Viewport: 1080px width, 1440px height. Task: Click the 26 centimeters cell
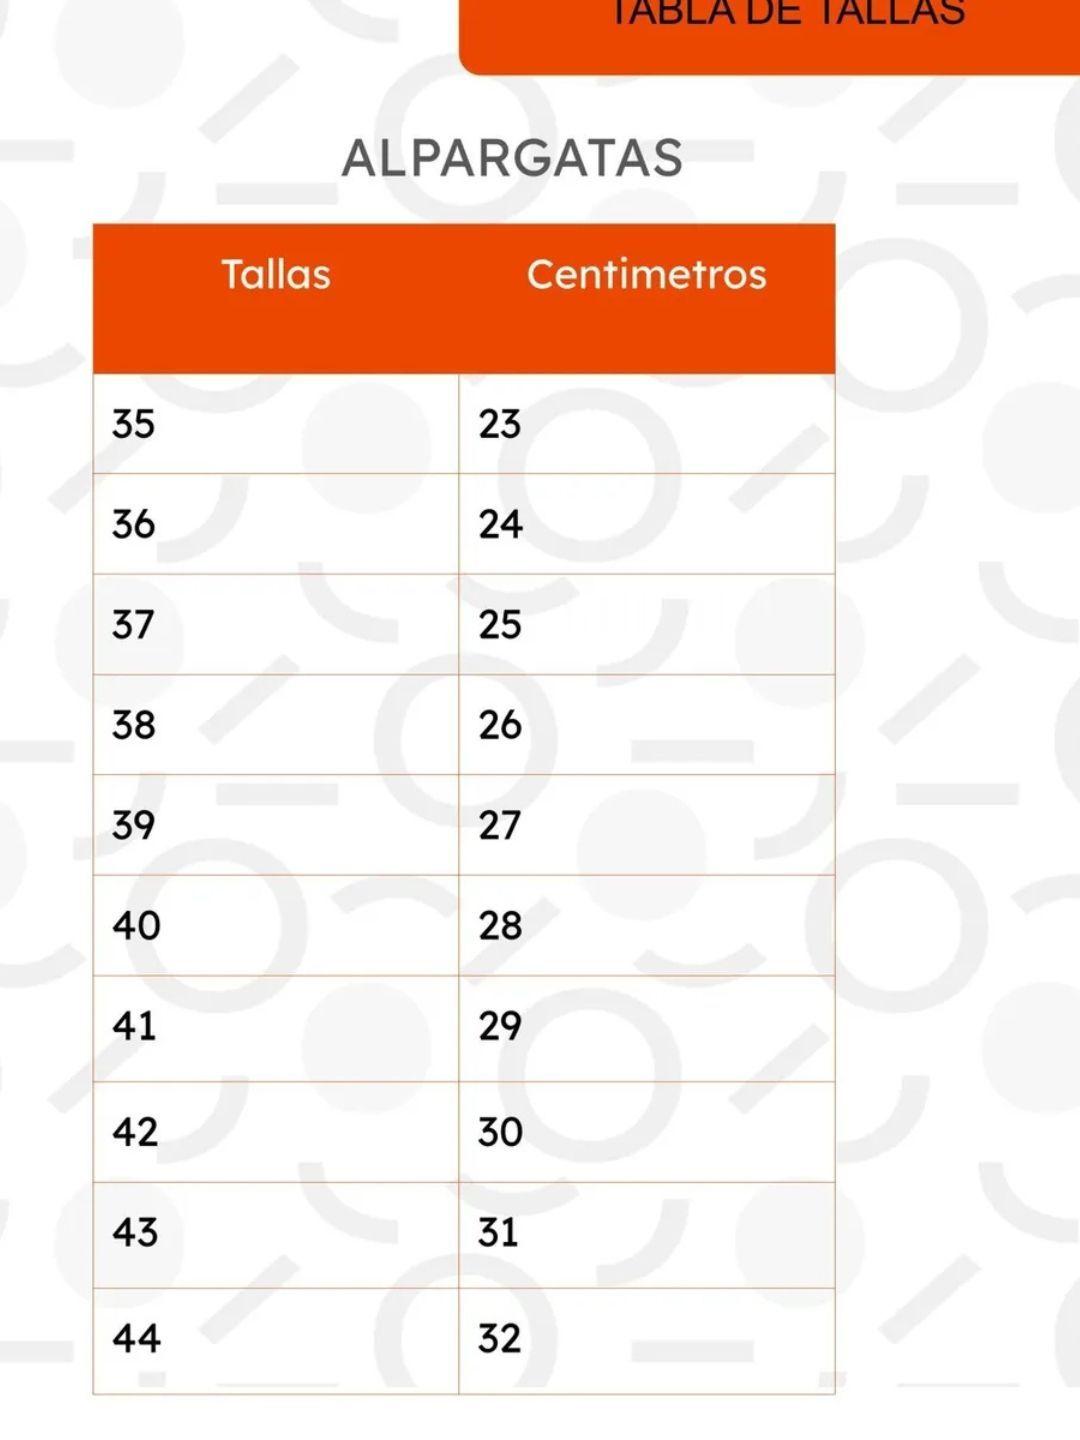(x=647, y=725)
